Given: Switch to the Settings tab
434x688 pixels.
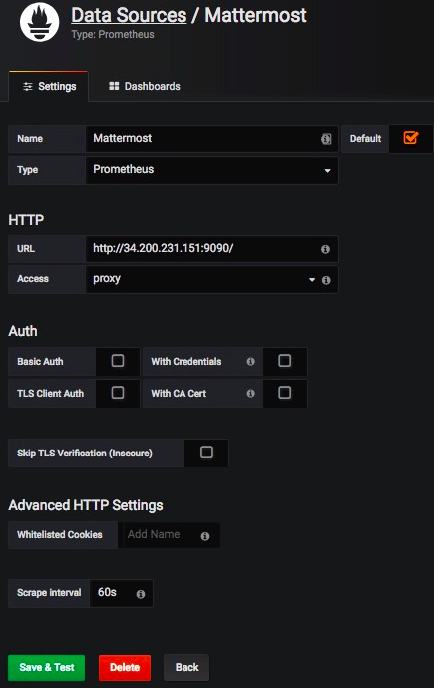Looking at the screenshot, I should [49, 86].
